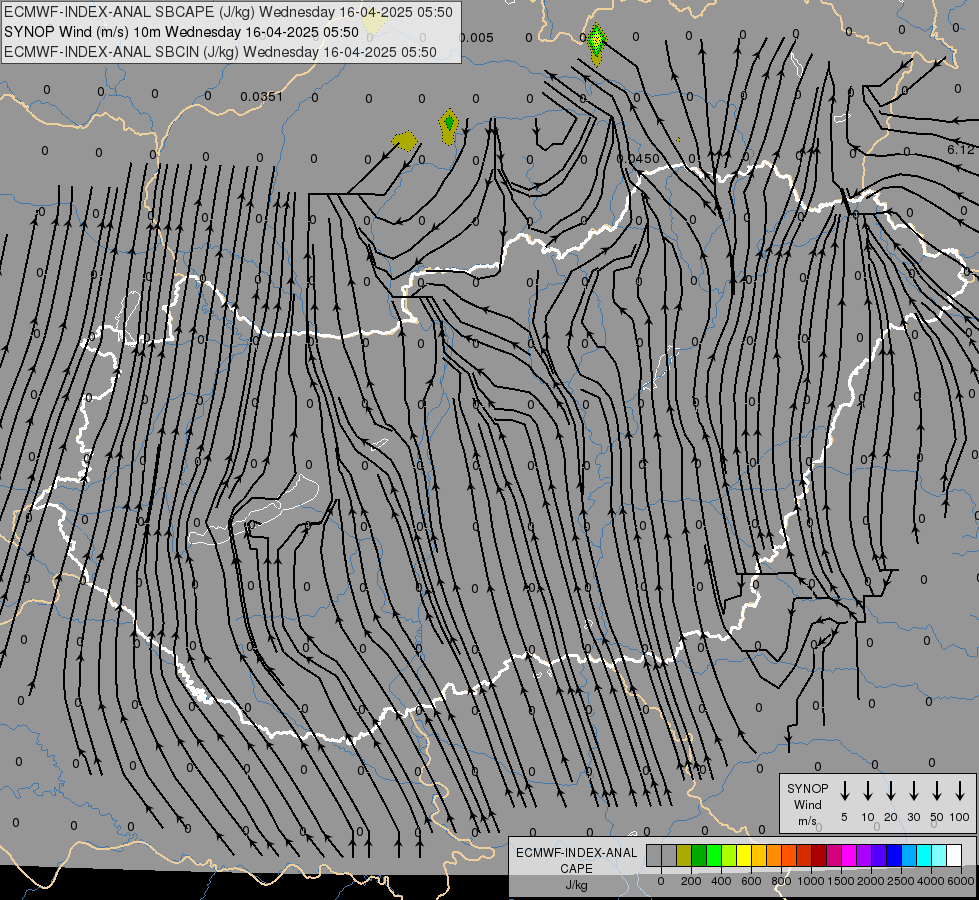Select the amber swatch right of yellow

759,855
